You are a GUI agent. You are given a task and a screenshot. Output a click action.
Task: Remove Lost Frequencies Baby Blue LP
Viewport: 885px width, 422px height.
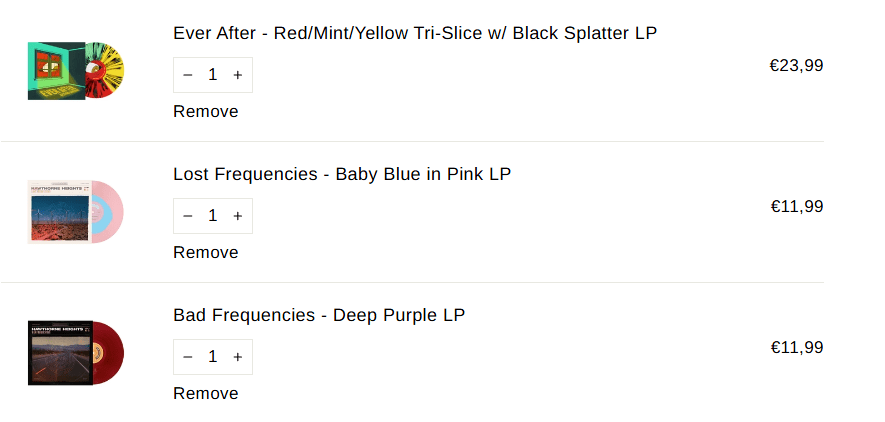[206, 253]
